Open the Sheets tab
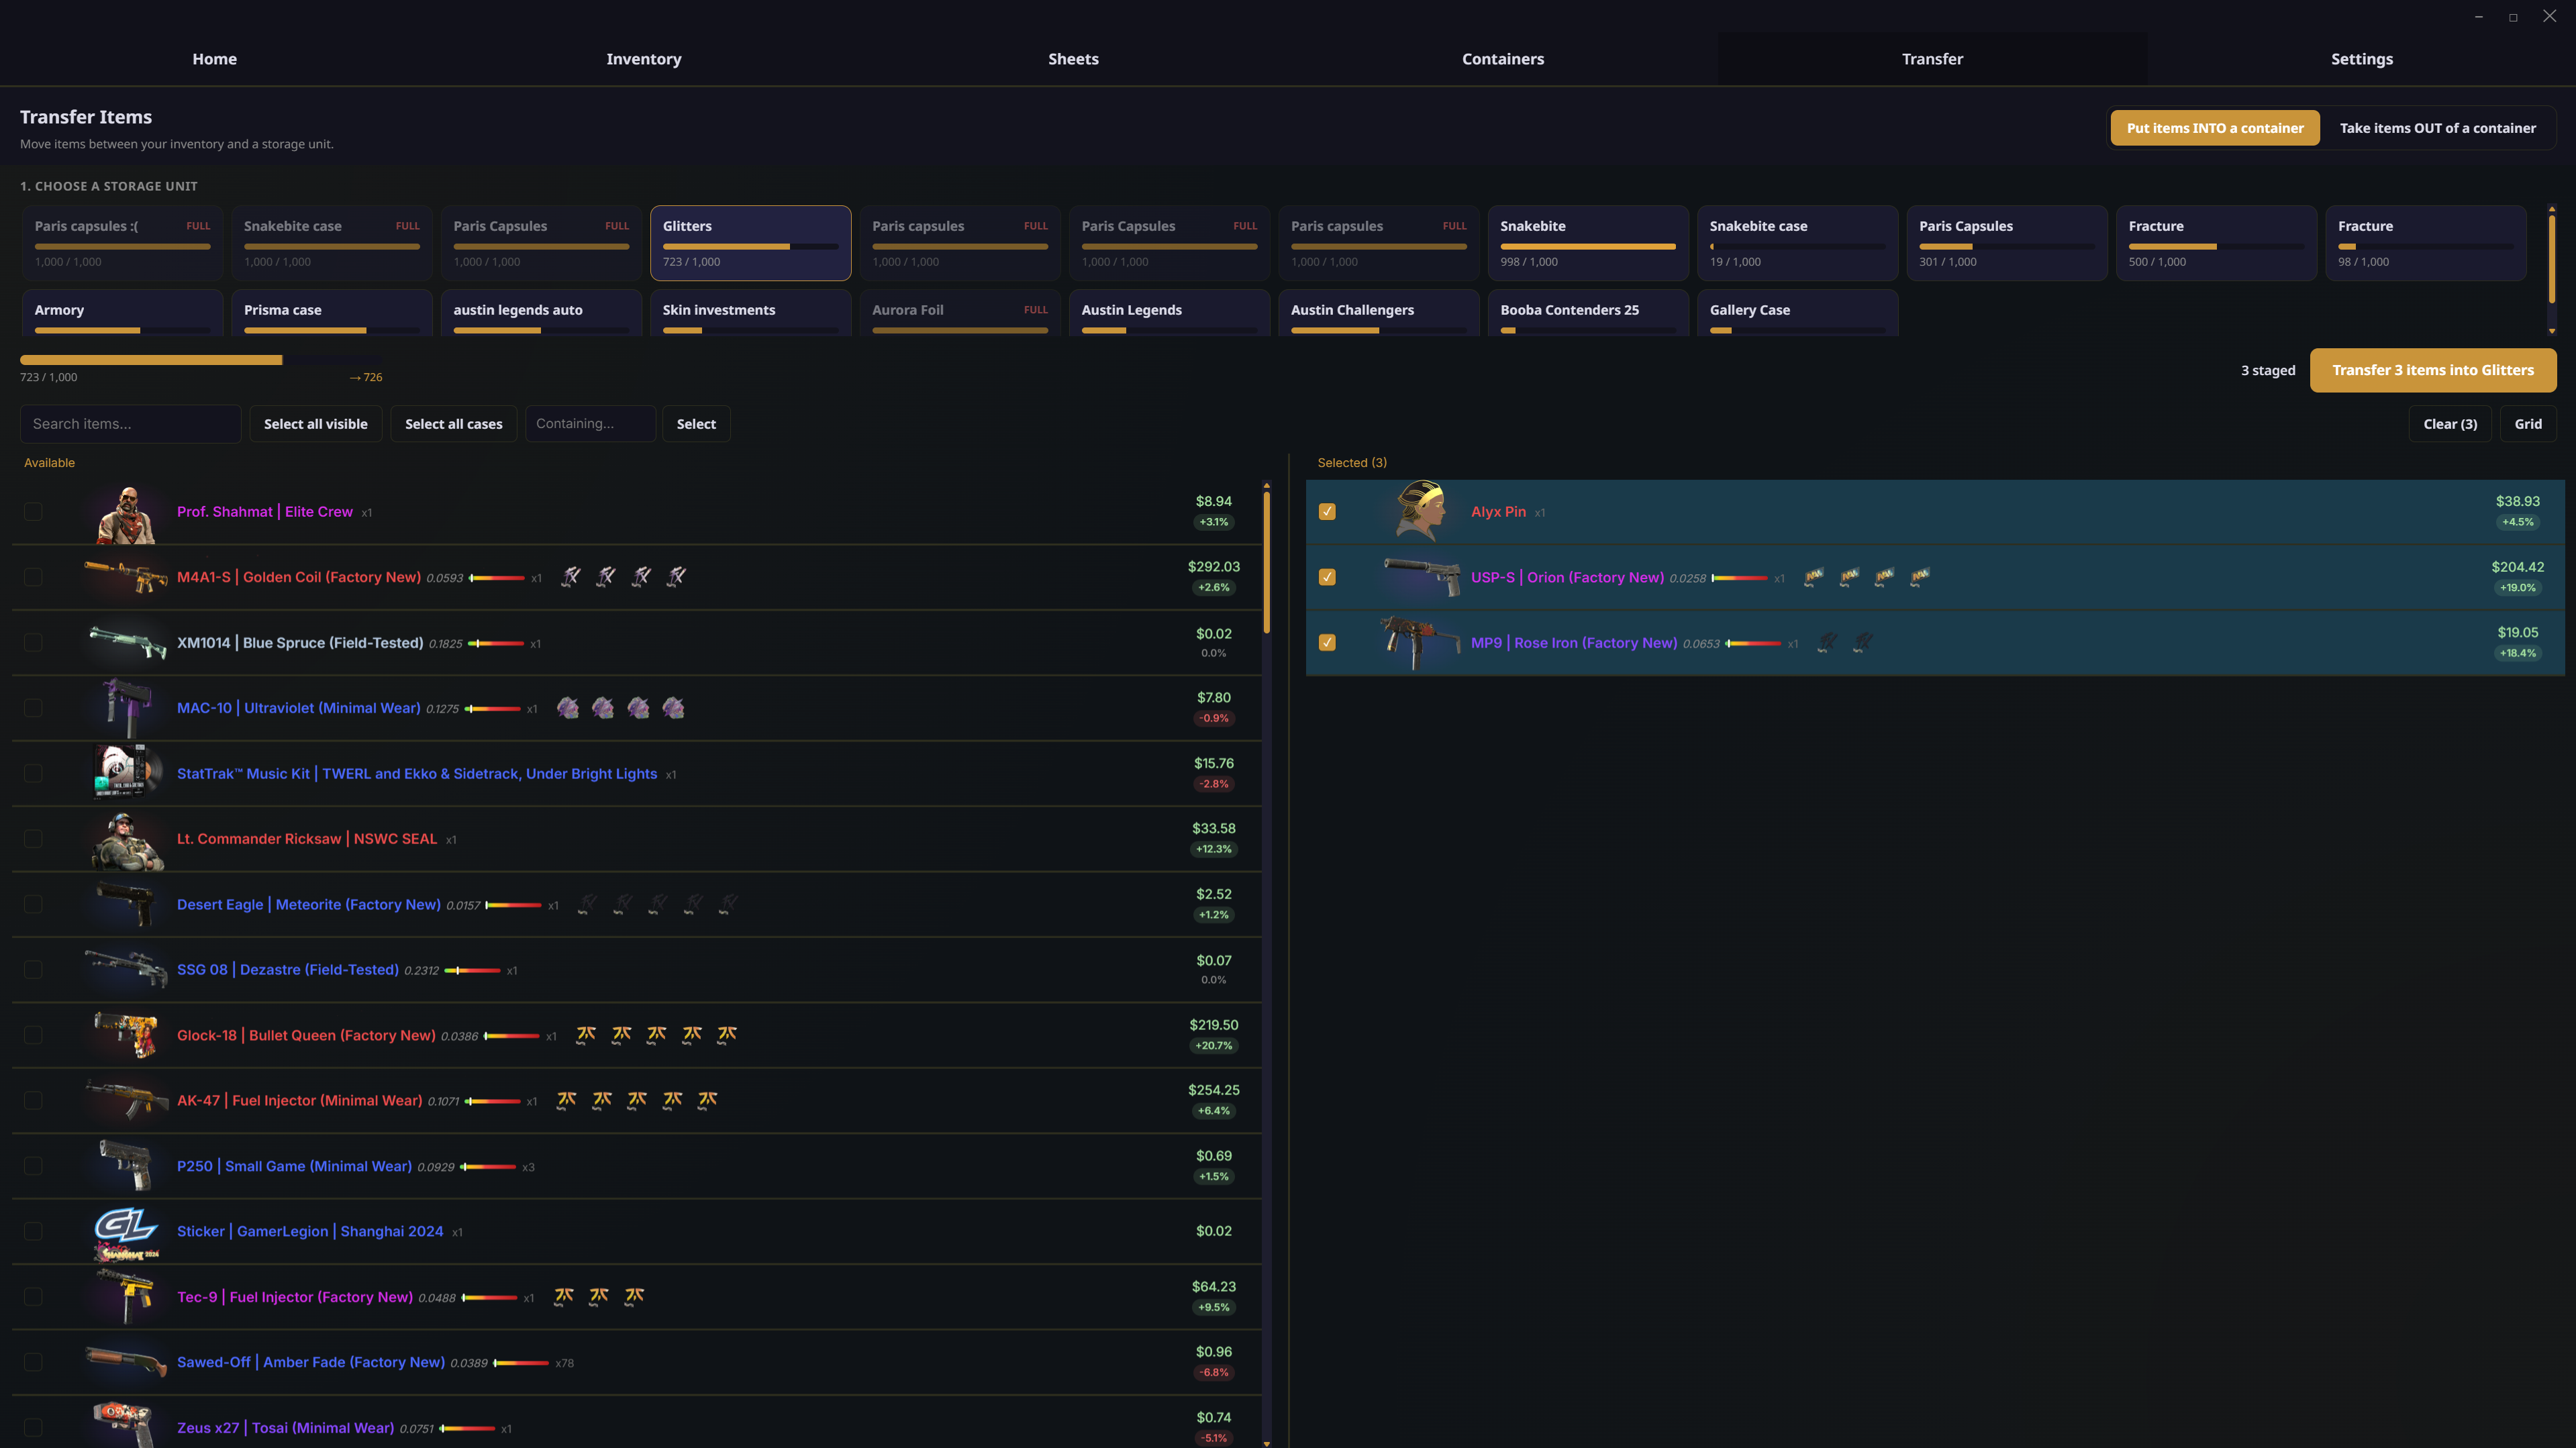The height and width of the screenshot is (1448, 2576). pos(1073,59)
